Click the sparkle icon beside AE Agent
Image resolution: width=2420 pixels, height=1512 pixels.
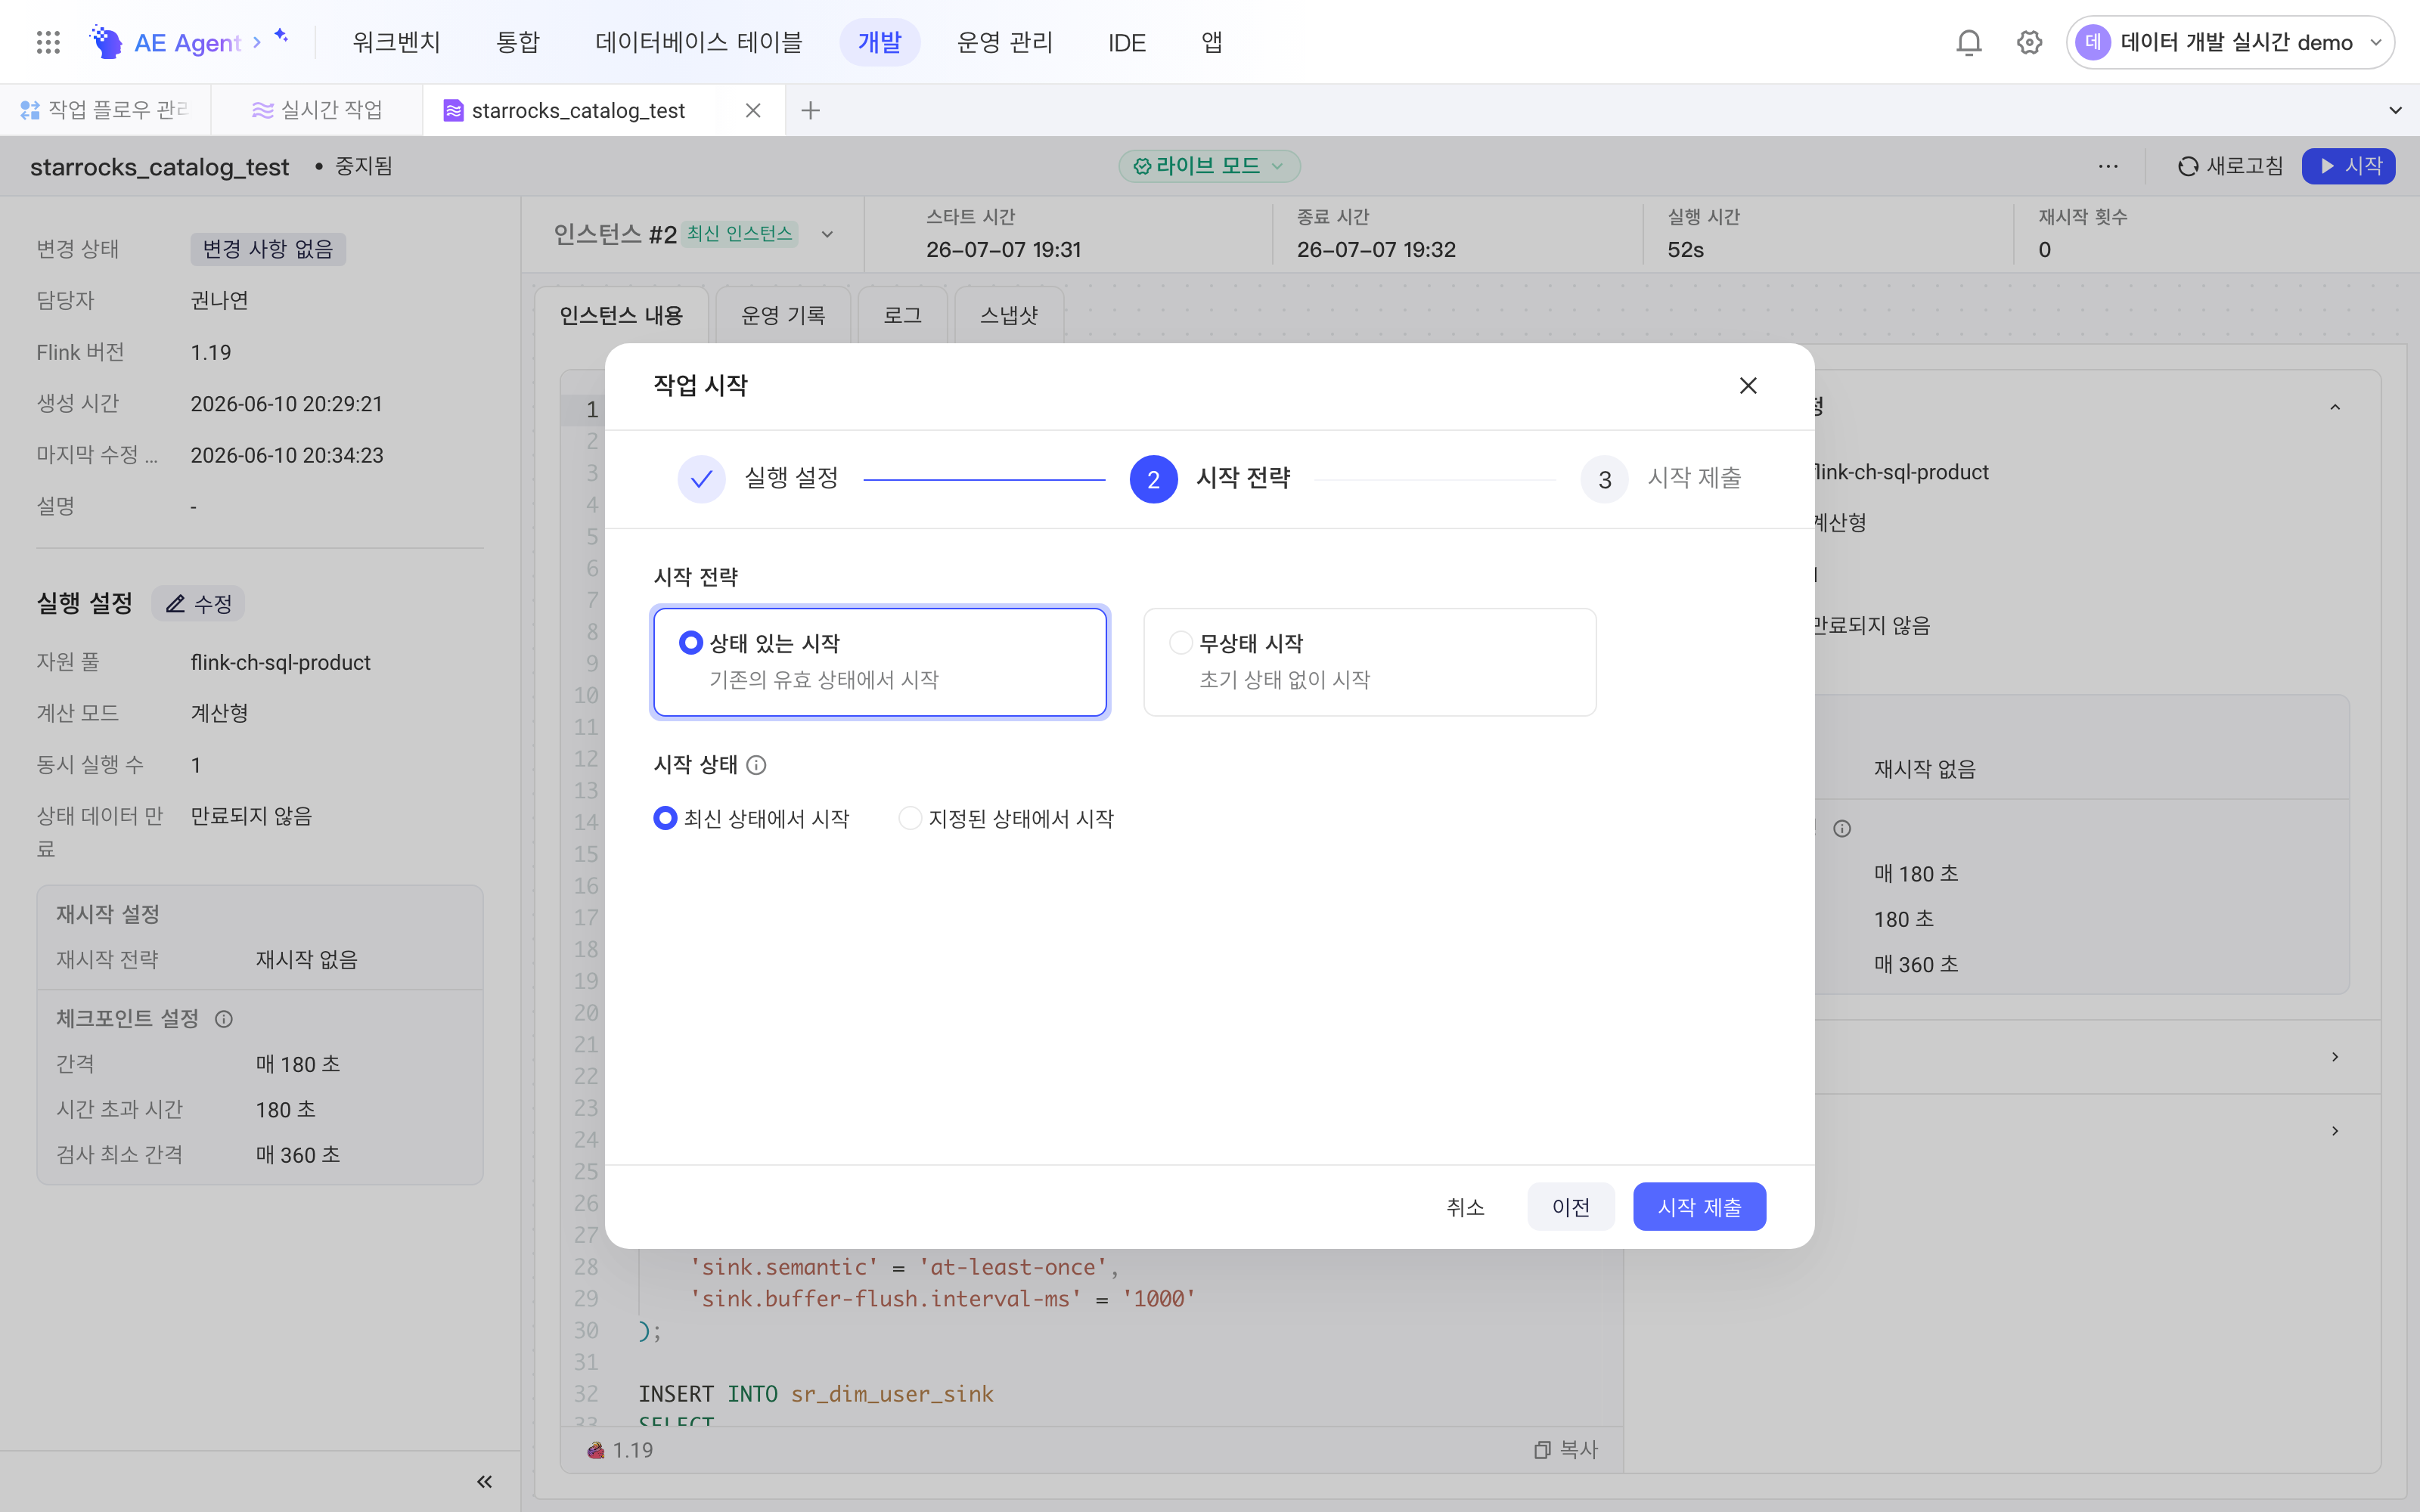pyautogui.click(x=282, y=36)
